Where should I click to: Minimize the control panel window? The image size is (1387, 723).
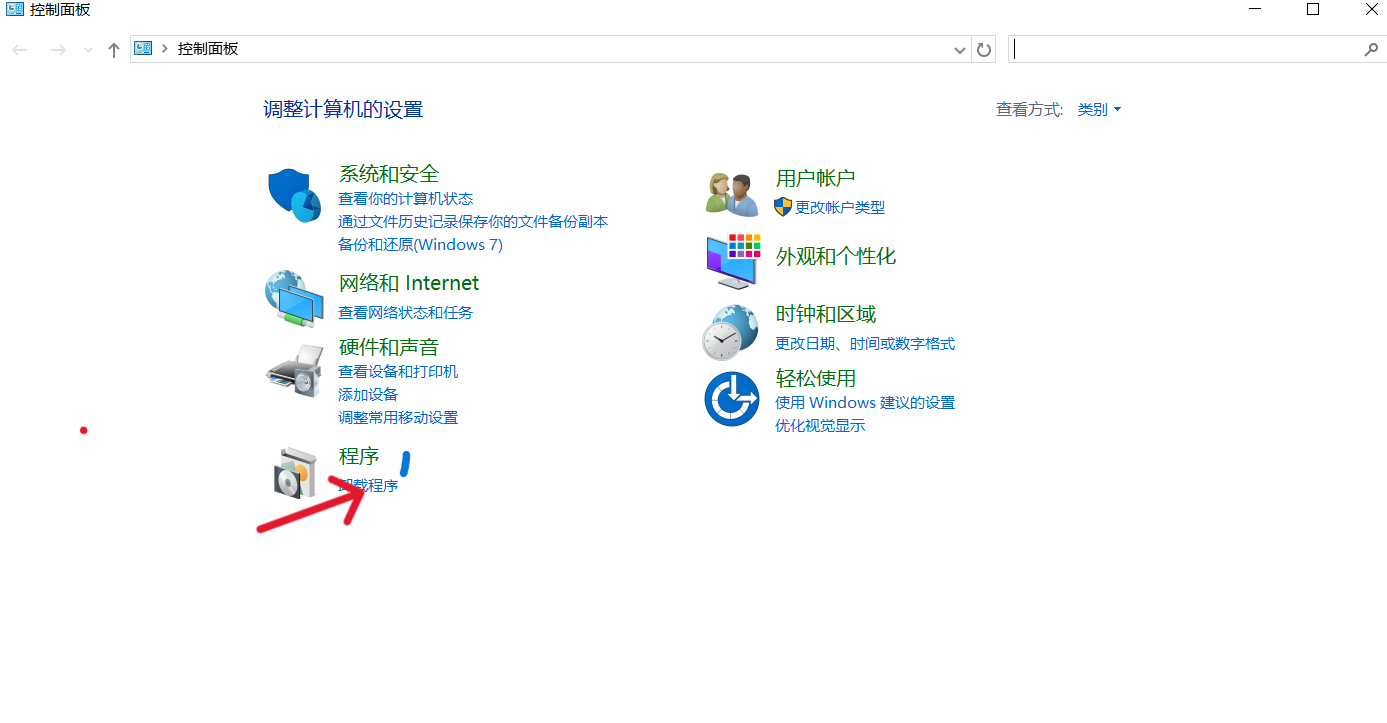point(1256,10)
